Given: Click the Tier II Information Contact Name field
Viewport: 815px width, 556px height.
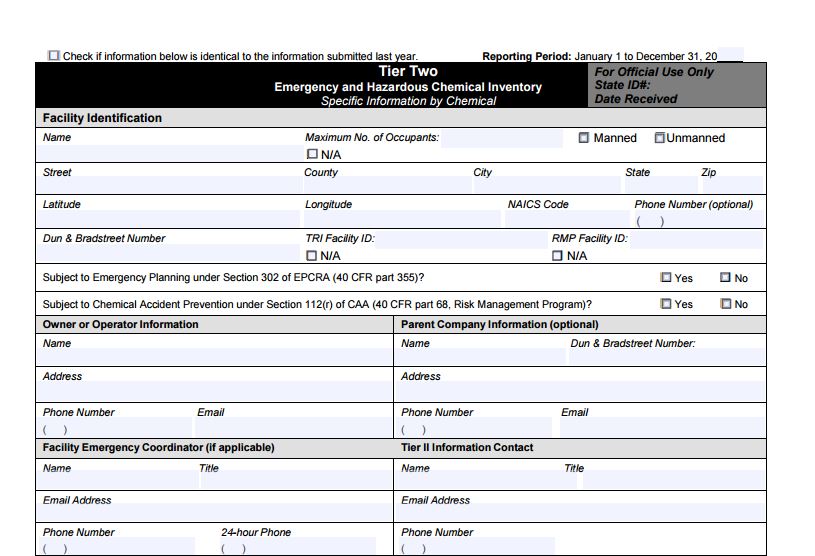Looking at the screenshot, I should pos(486,480).
